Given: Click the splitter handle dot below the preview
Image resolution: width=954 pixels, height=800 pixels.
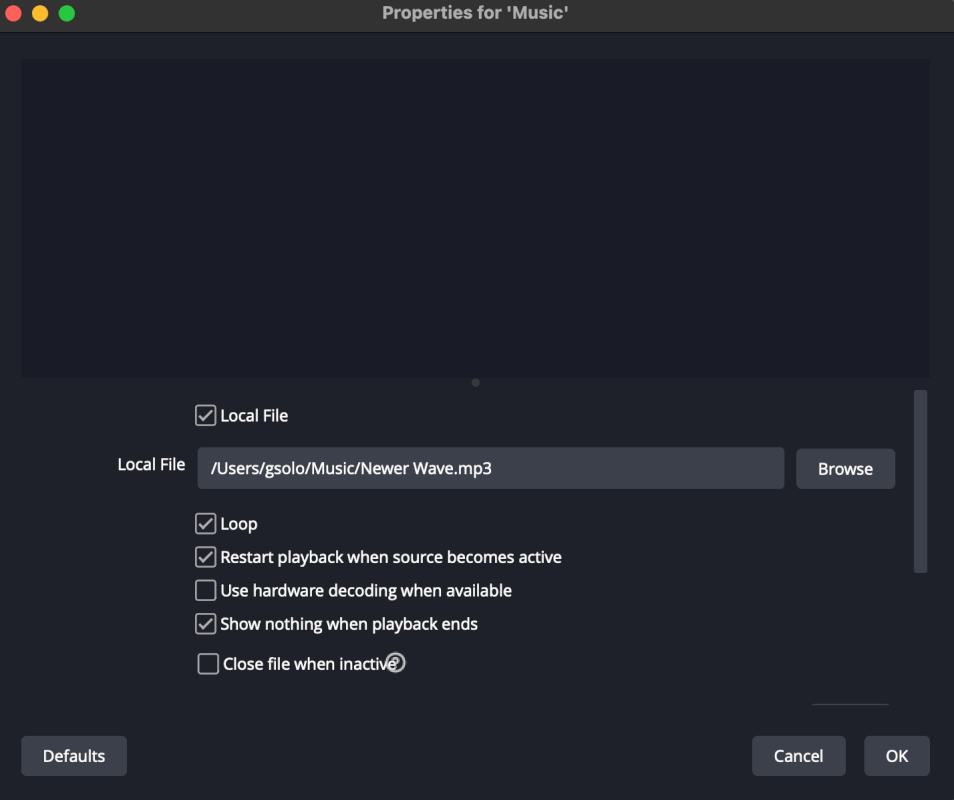Looking at the screenshot, I should click(x=475, y=382).
